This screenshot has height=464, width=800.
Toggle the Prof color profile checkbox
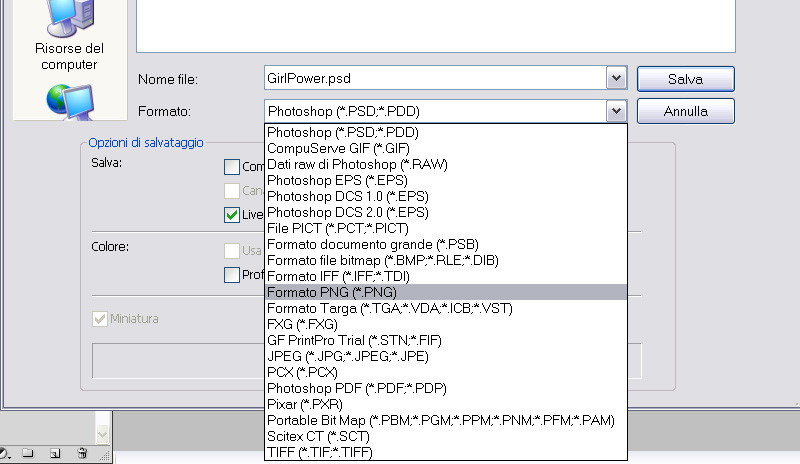click(232, 275)
